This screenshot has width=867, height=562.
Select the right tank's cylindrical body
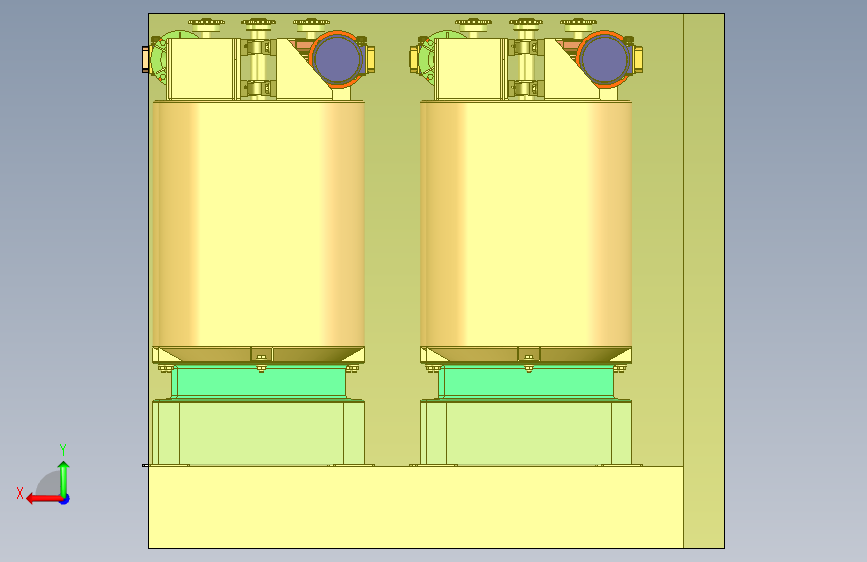(526, 224)
